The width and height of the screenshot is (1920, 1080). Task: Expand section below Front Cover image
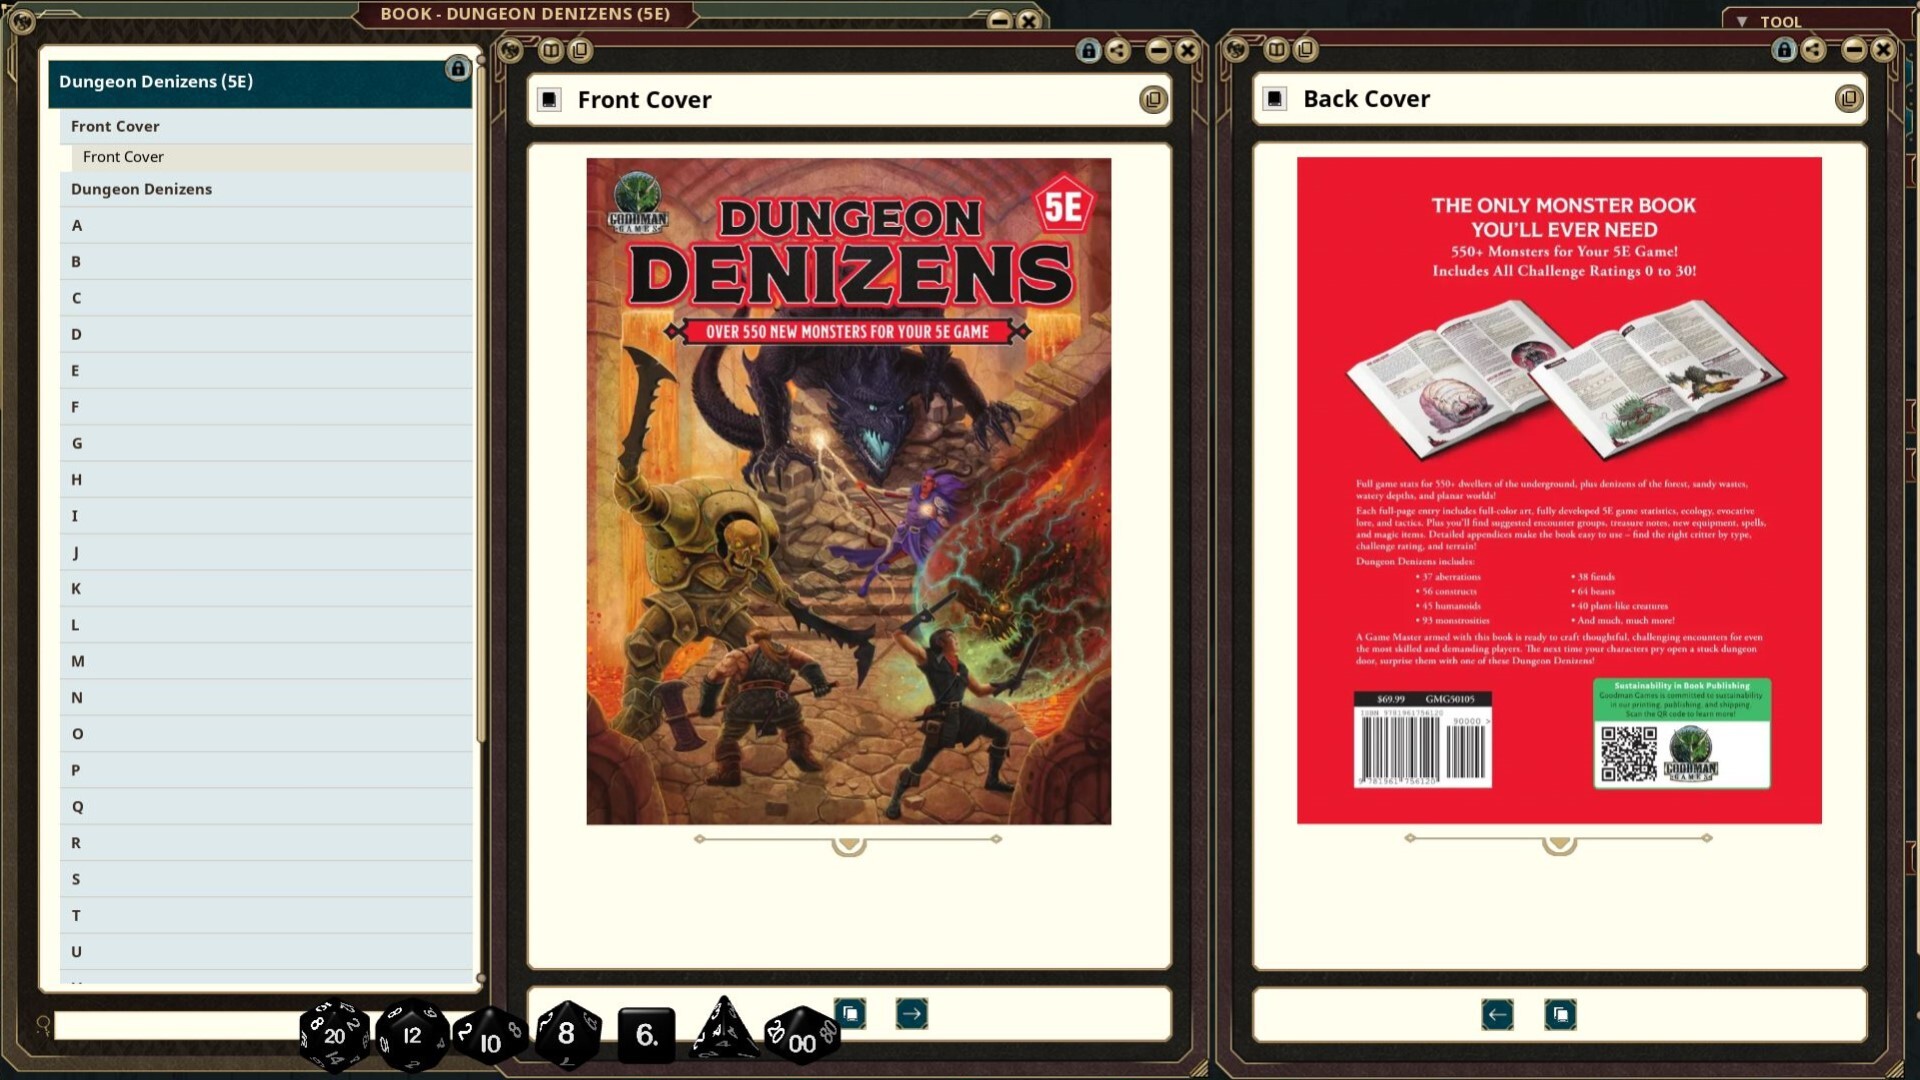848,846
